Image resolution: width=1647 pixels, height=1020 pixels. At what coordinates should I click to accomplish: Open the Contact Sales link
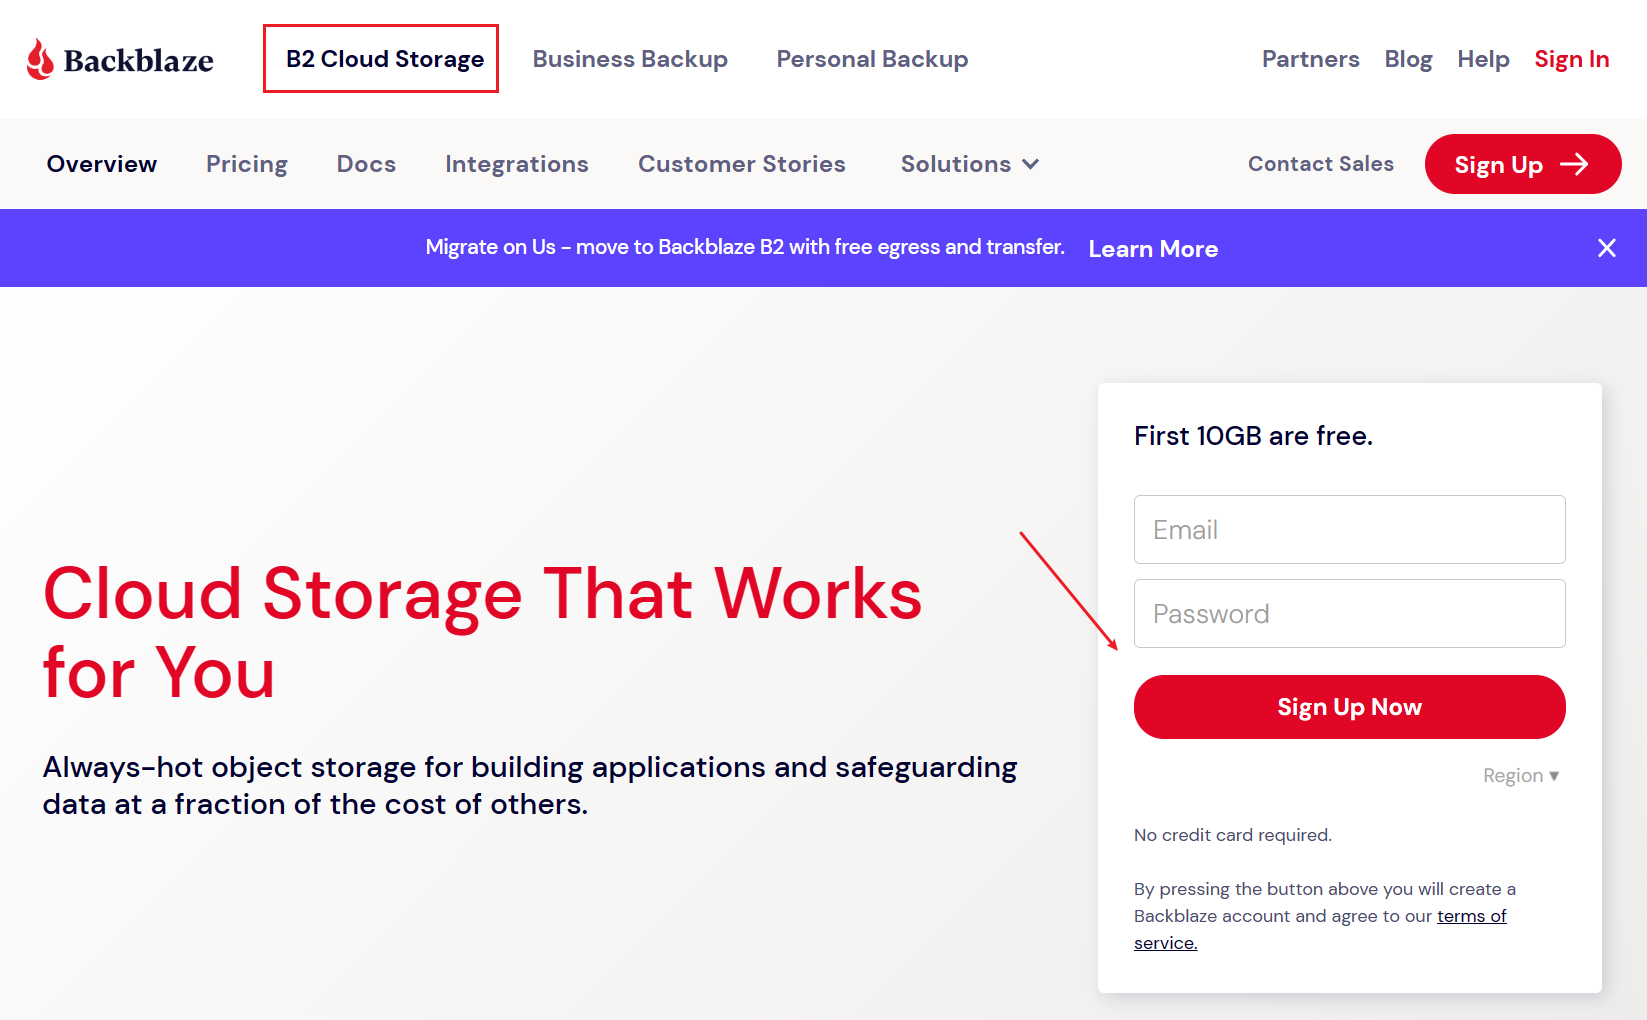(1320, 164)
